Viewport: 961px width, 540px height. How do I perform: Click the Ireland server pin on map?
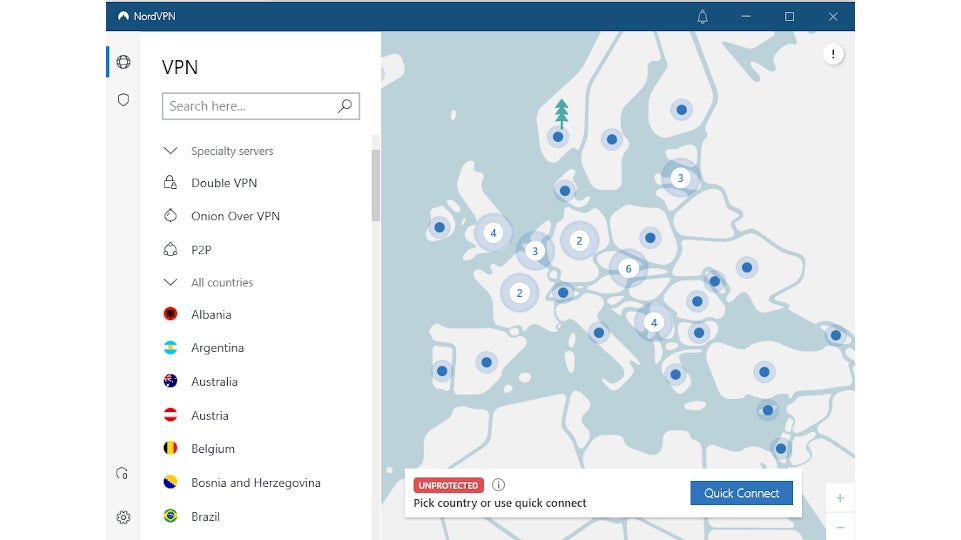pos(439,227)
